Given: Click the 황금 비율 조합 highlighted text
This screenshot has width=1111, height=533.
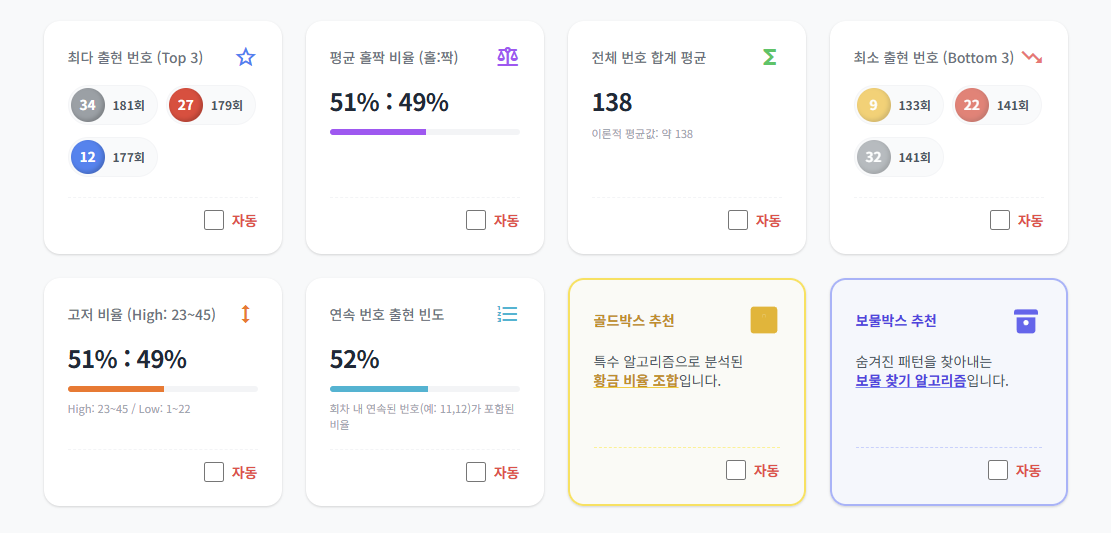Looking at the screenshot, I should point(636,381).
